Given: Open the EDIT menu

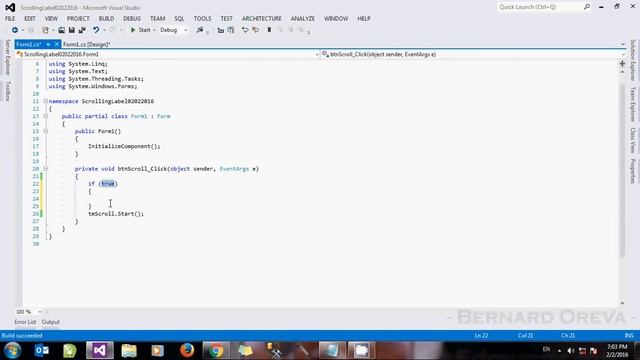Looking at the screenshot, I should pyautogui.click(x=30, y=19).
